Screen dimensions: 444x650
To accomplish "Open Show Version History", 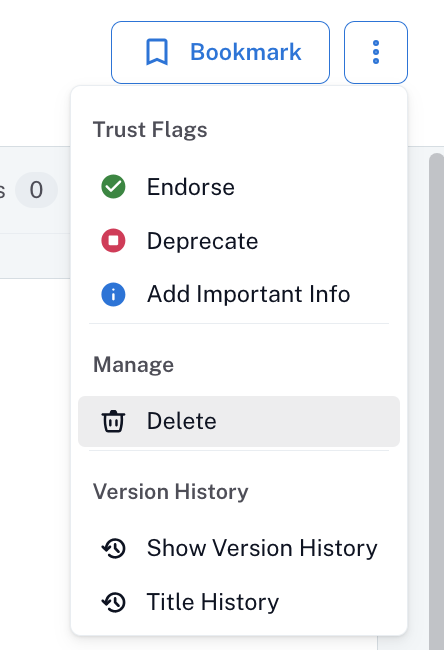I will click(239, 548).
